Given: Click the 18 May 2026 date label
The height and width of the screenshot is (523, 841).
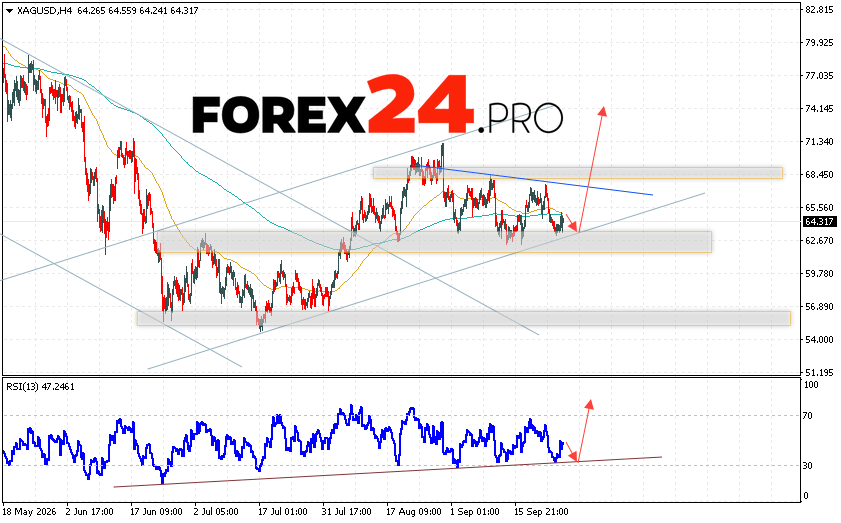Looking at the screenshot, I should coord(29,512).
